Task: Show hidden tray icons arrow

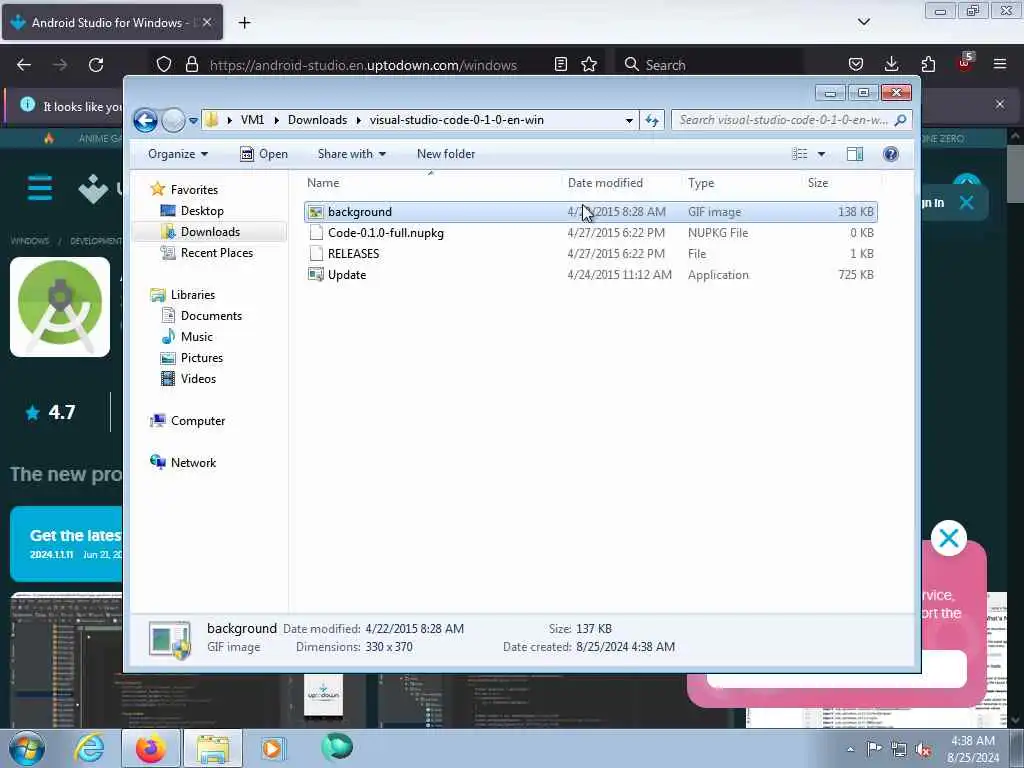Action: [850, 749]
